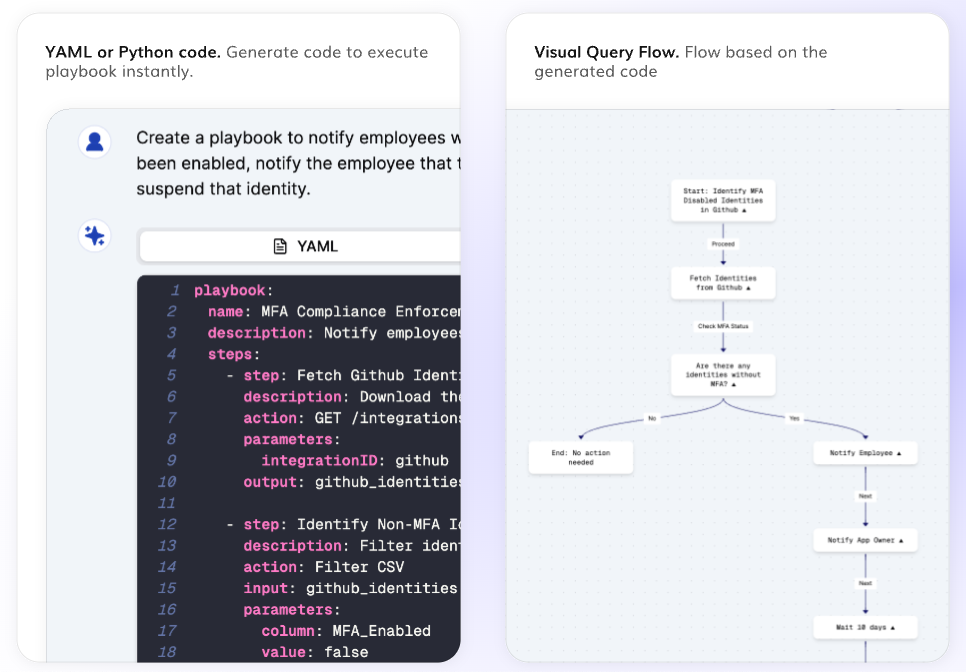Image resolution: width=966 pixels, height=672 pixels.
Task: Click the 'steps:' code line
Action: [x=233, y=354]
